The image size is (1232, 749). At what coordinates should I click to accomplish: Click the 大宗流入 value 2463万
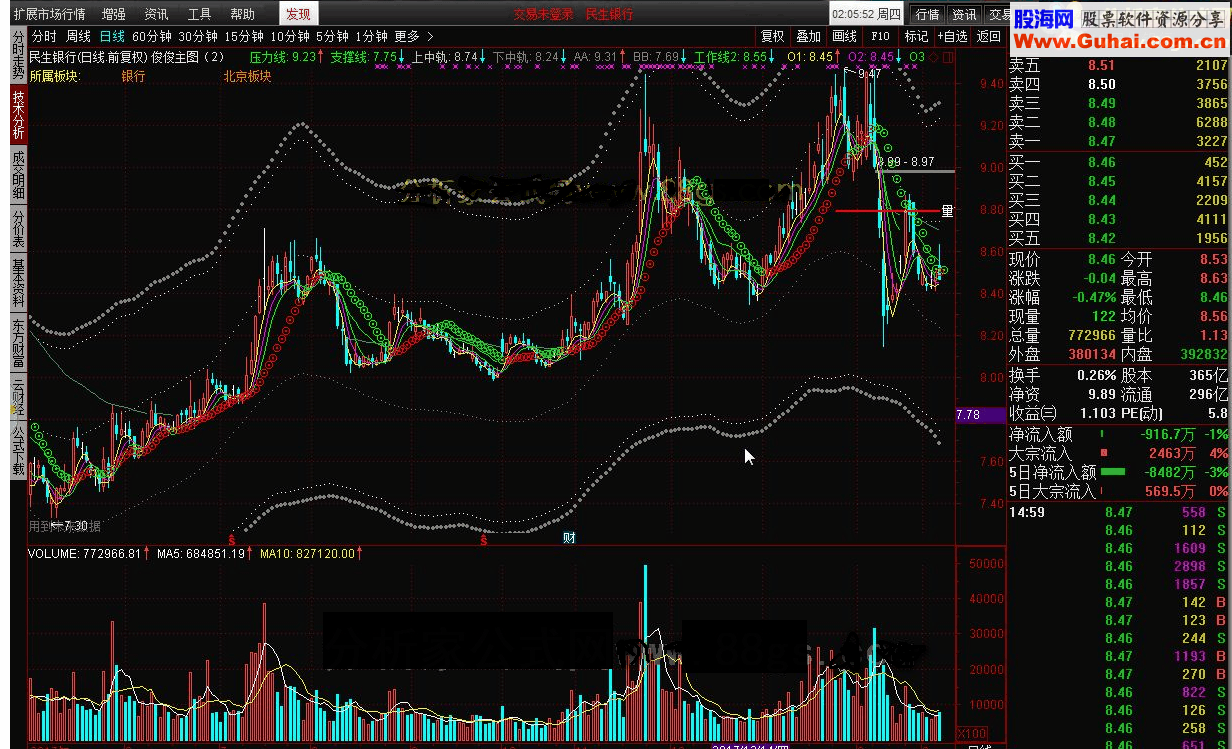pyautogui.click(x=1172, y=454)
